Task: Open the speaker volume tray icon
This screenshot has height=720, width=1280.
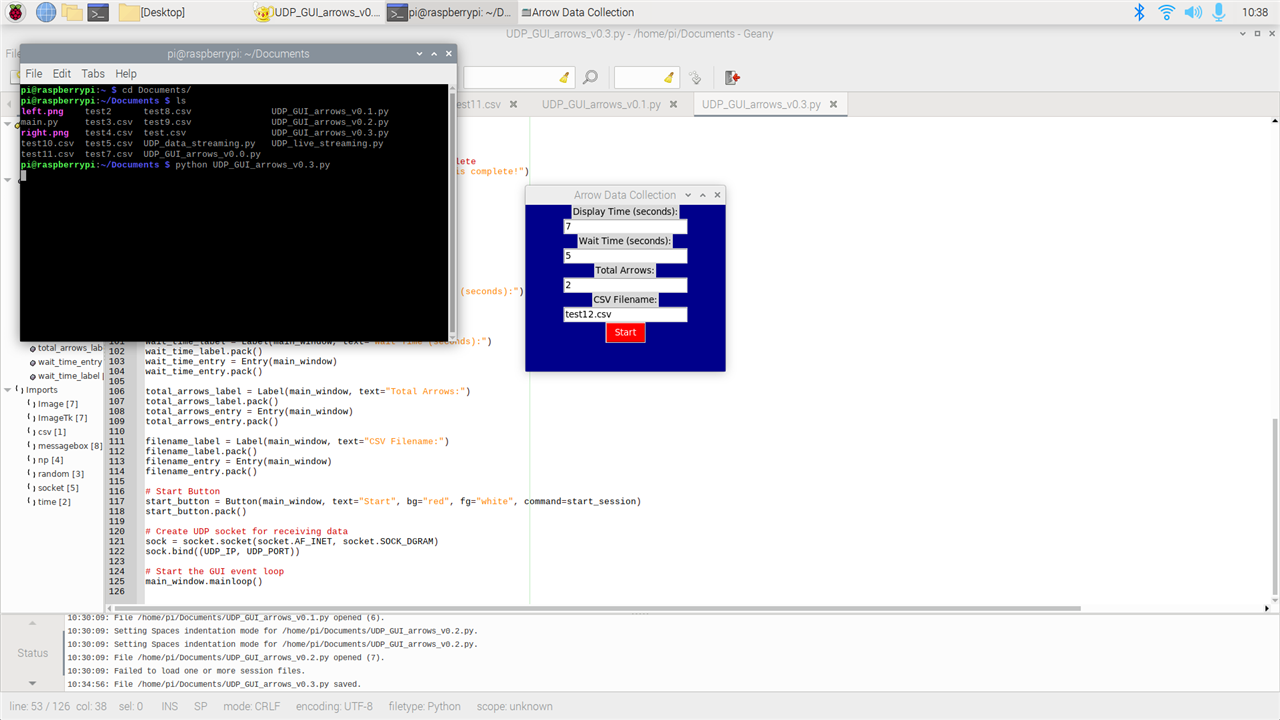Action: click(1193, 12)
